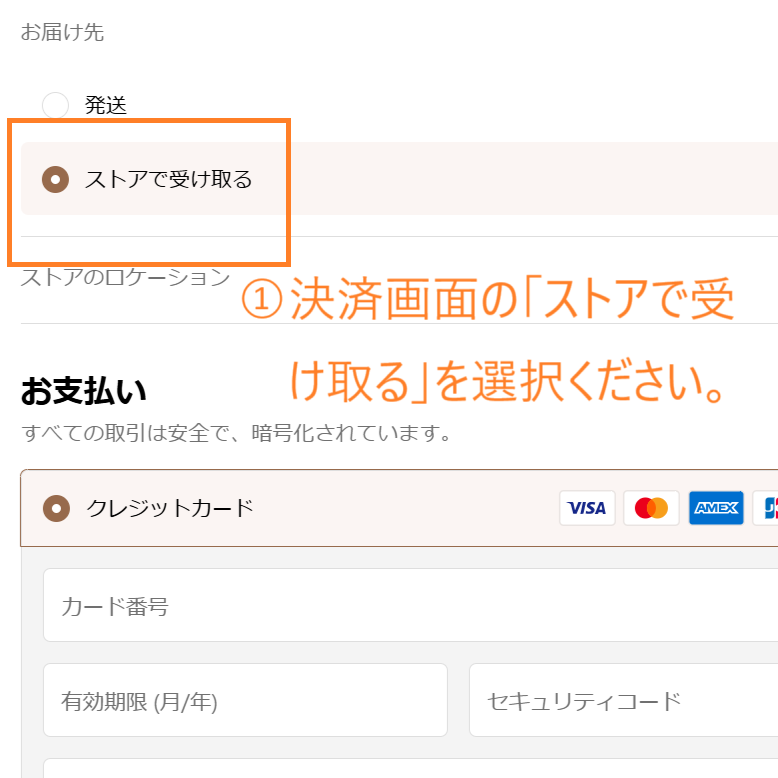Focus the カード番号 input field
The image size is (778, 778).
tap(410, 605)
